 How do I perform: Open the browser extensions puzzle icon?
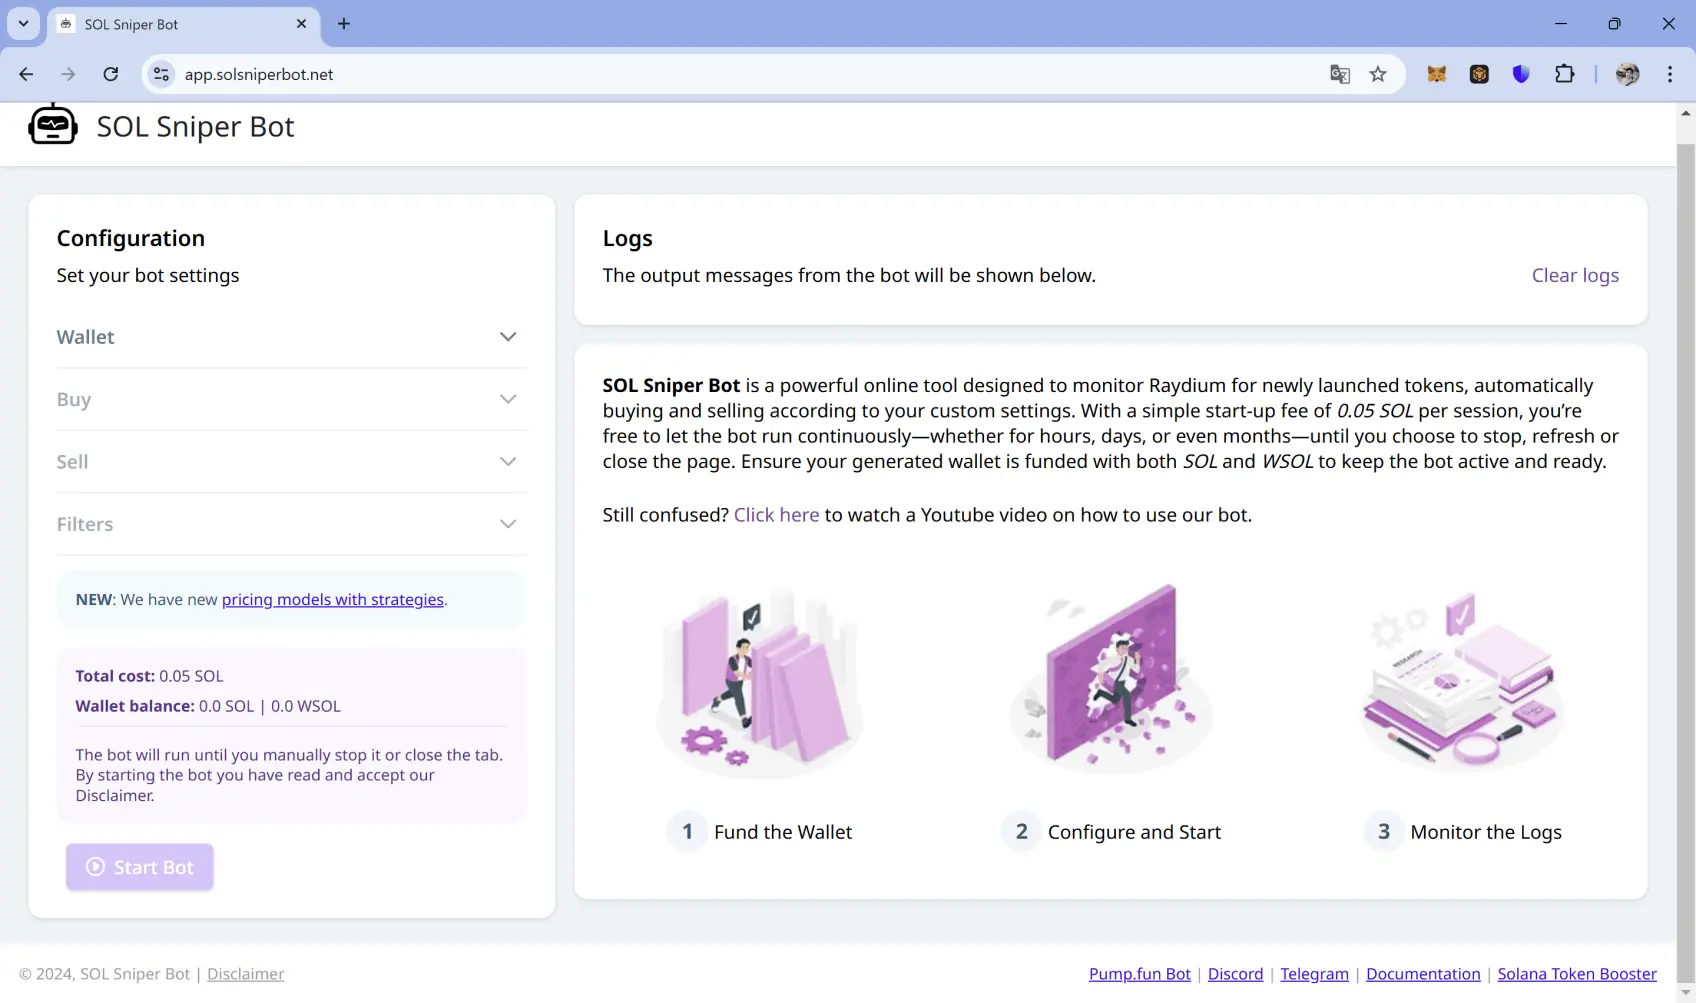pyautogui.click(x=1565, y=74)
